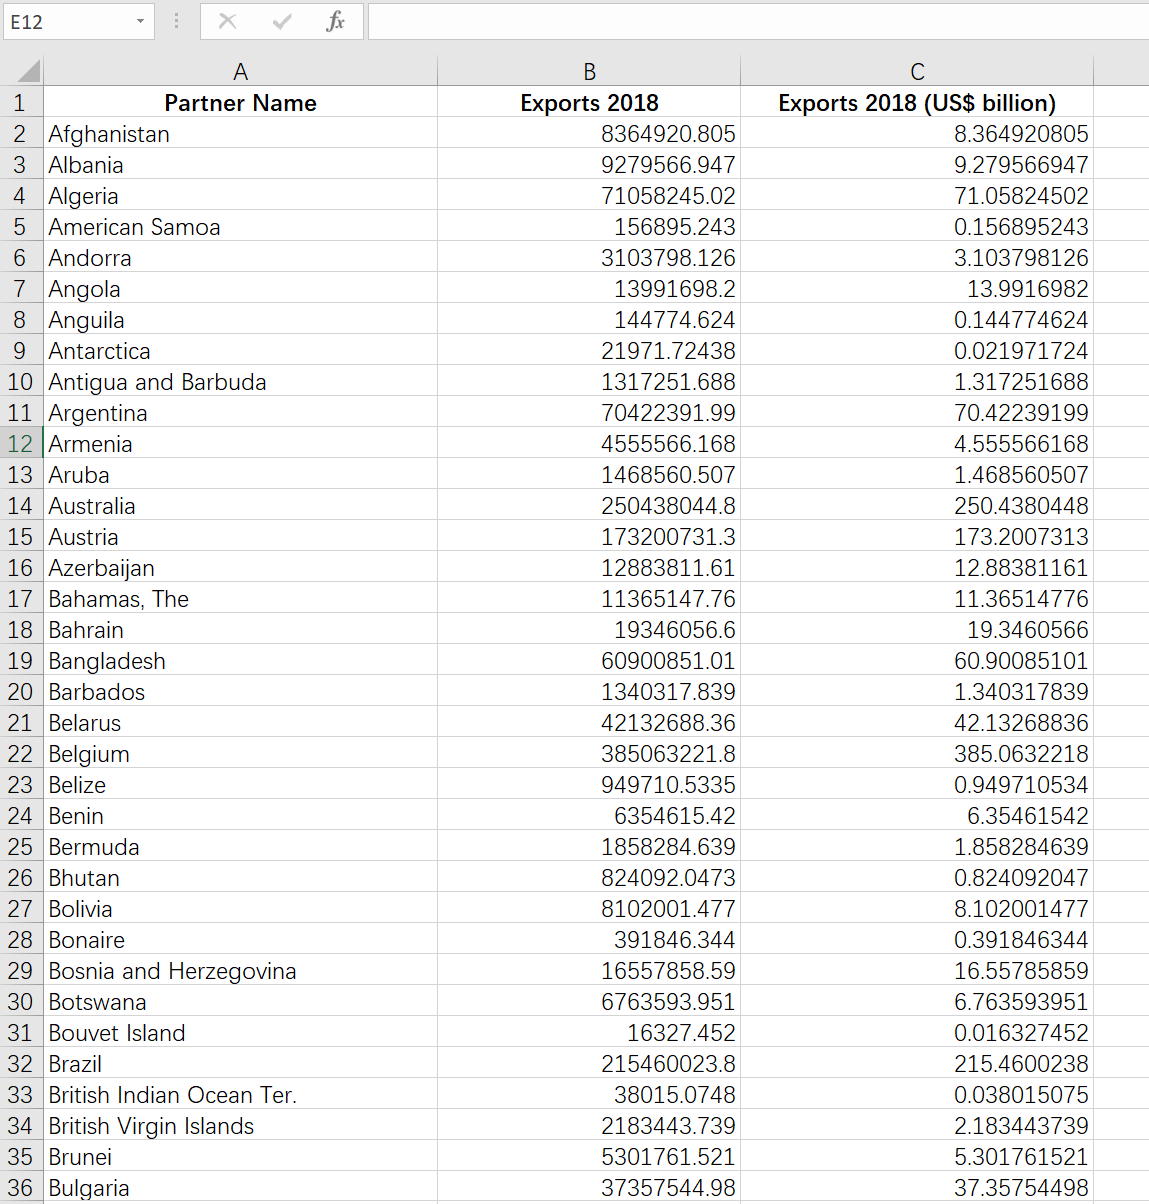Click the value 173.2007313
The height and width of the screenshot is (1204, 1149).
click(x=1021, y=536)
